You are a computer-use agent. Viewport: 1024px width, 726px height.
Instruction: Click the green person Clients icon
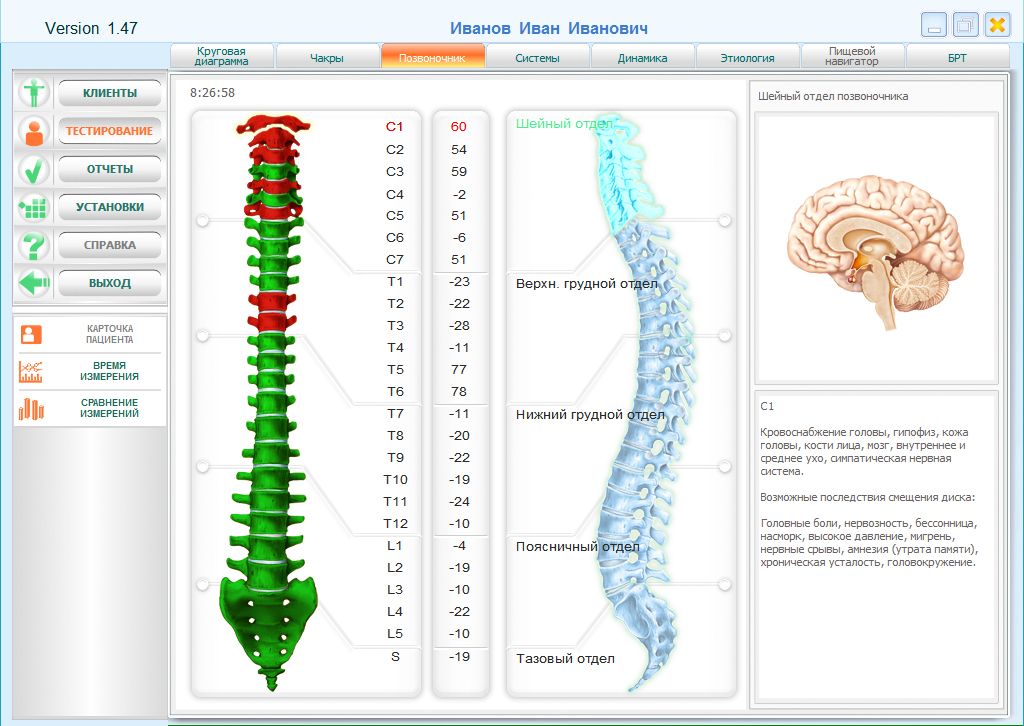point(35,93)
